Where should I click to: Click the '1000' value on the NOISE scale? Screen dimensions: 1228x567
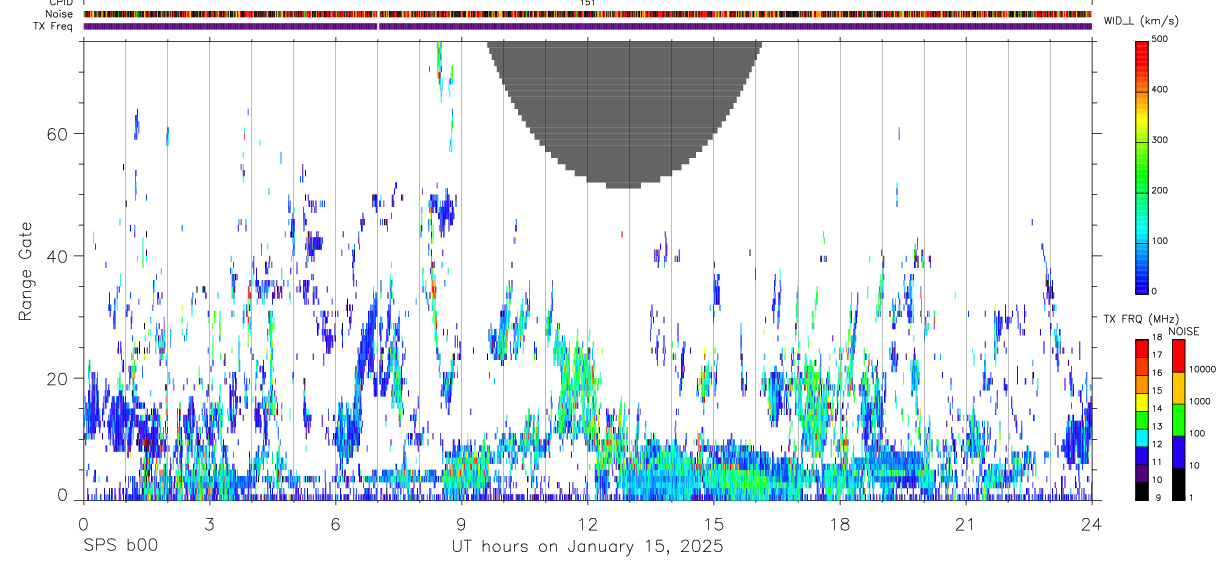click(1199, 401)
